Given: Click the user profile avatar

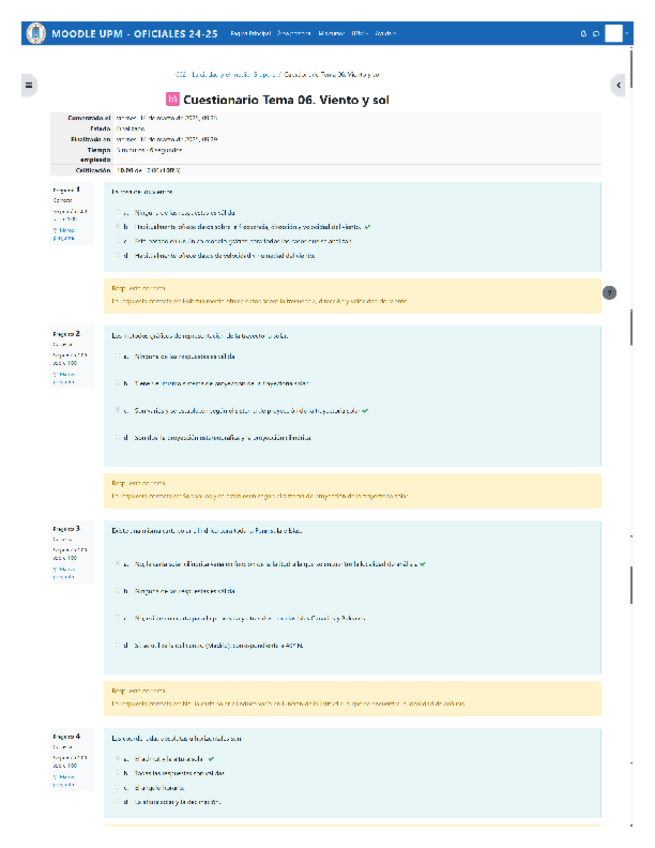Looking at the screenshot, I should pos(613,34).
